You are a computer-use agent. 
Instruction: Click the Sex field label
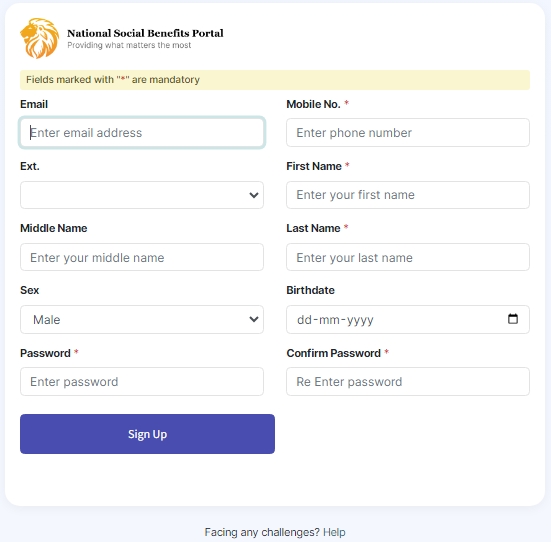pos(30,290)
